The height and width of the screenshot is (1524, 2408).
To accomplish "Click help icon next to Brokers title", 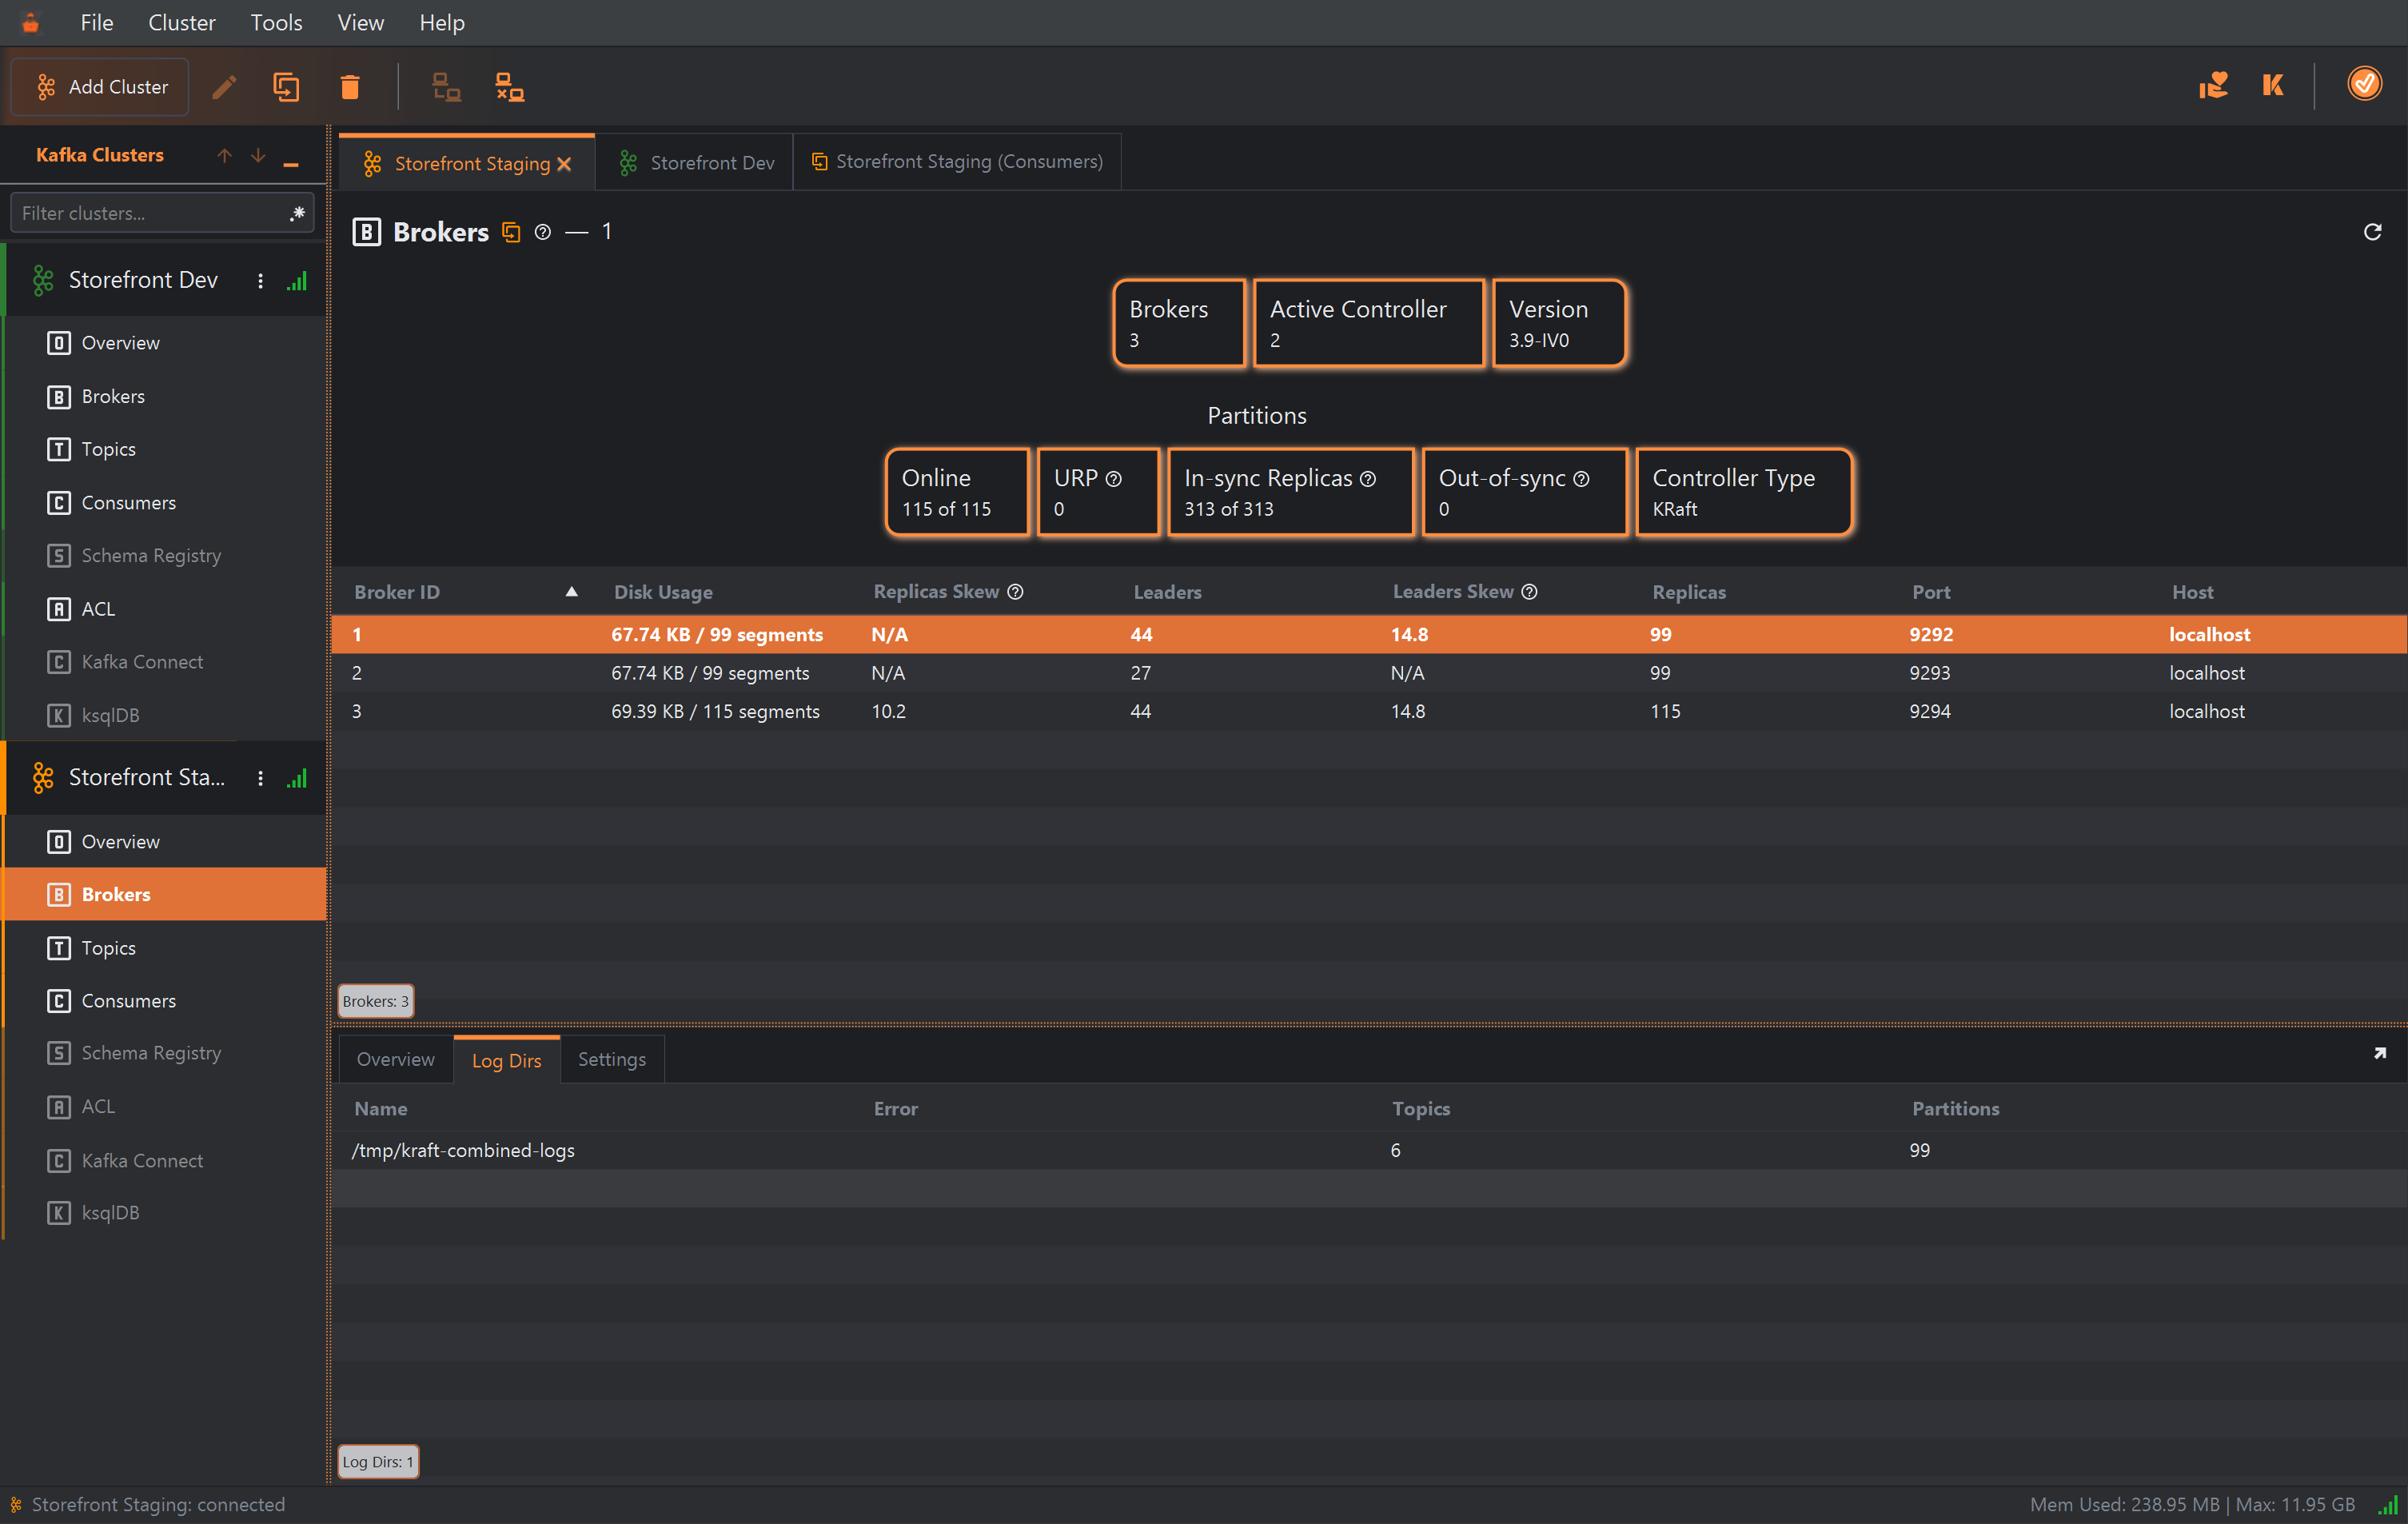I will click(x=543, y=232).
